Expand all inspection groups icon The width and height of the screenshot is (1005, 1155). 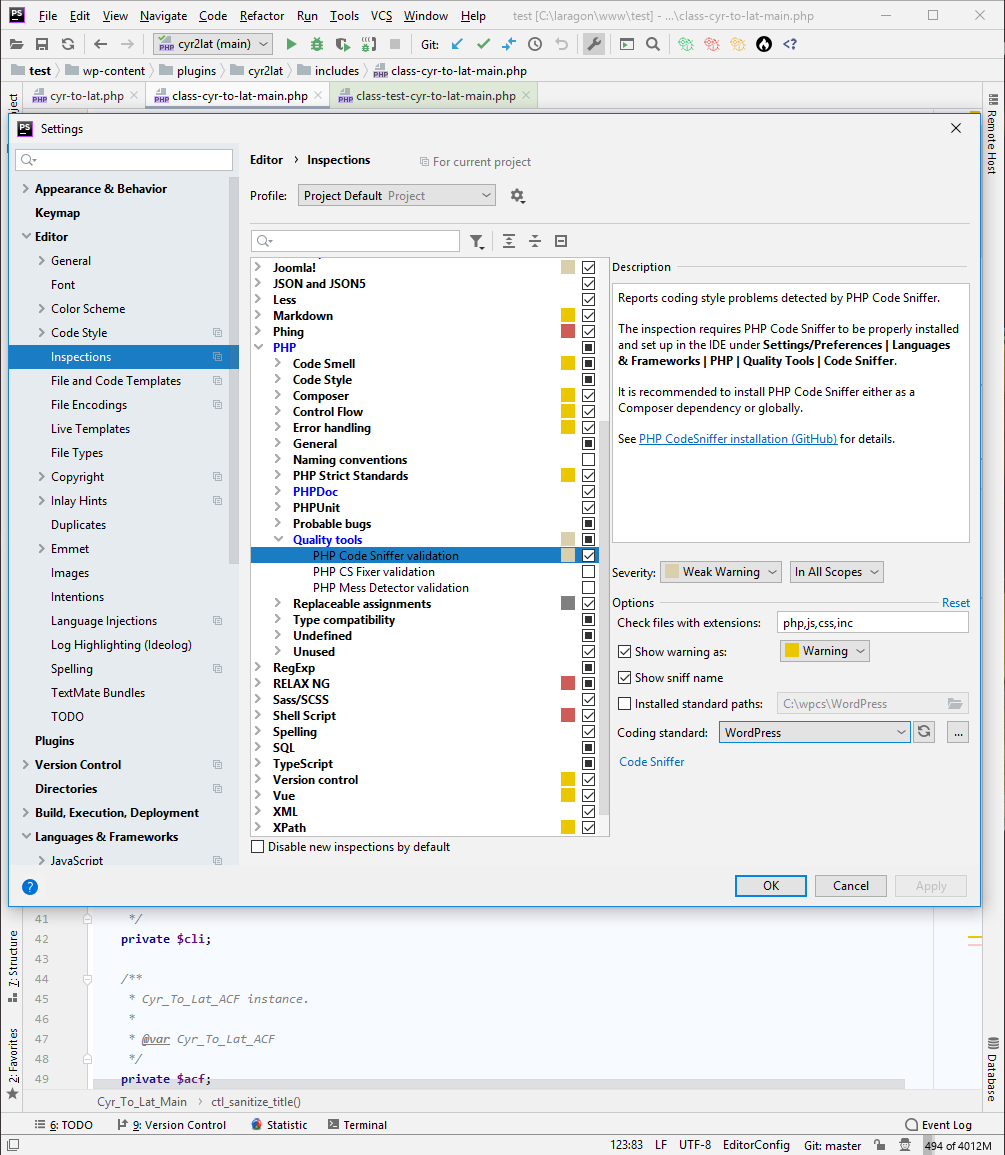click(508, 242)
